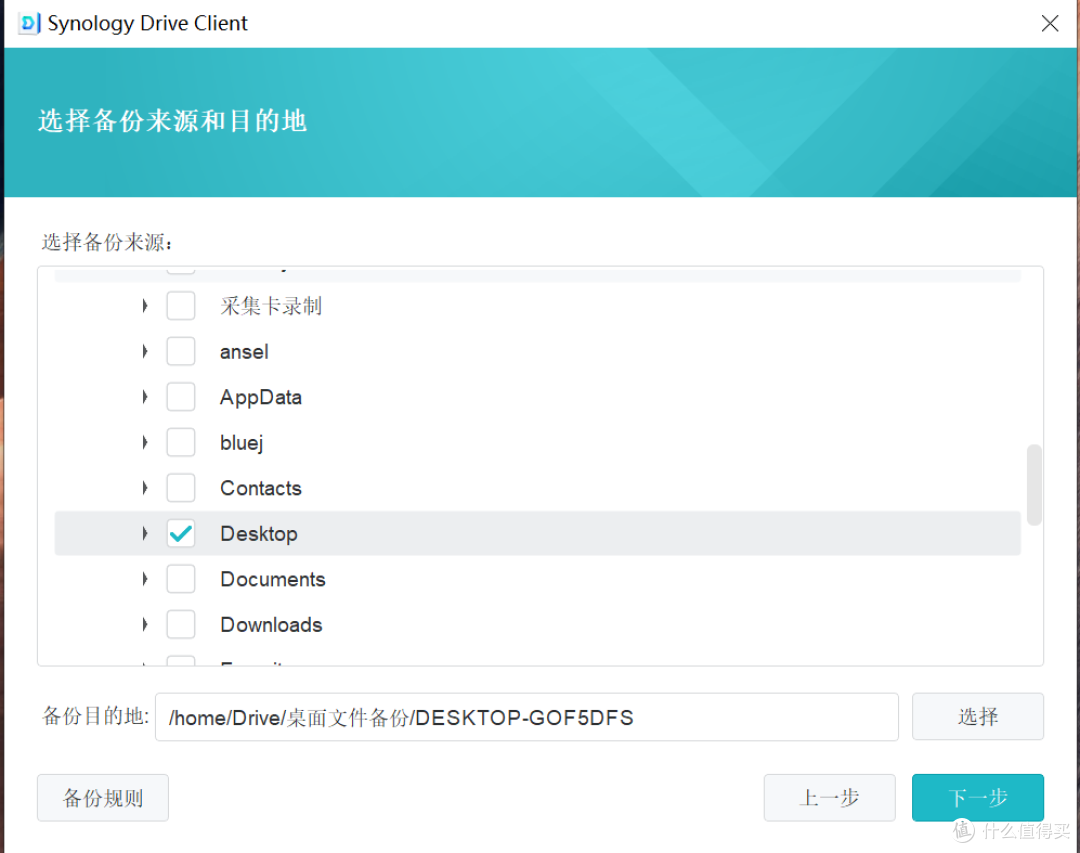This screenshot has height=853, width=1080.
Task: Expand the 采集卡录制 folder tree
Action: [x=145, y=305]
